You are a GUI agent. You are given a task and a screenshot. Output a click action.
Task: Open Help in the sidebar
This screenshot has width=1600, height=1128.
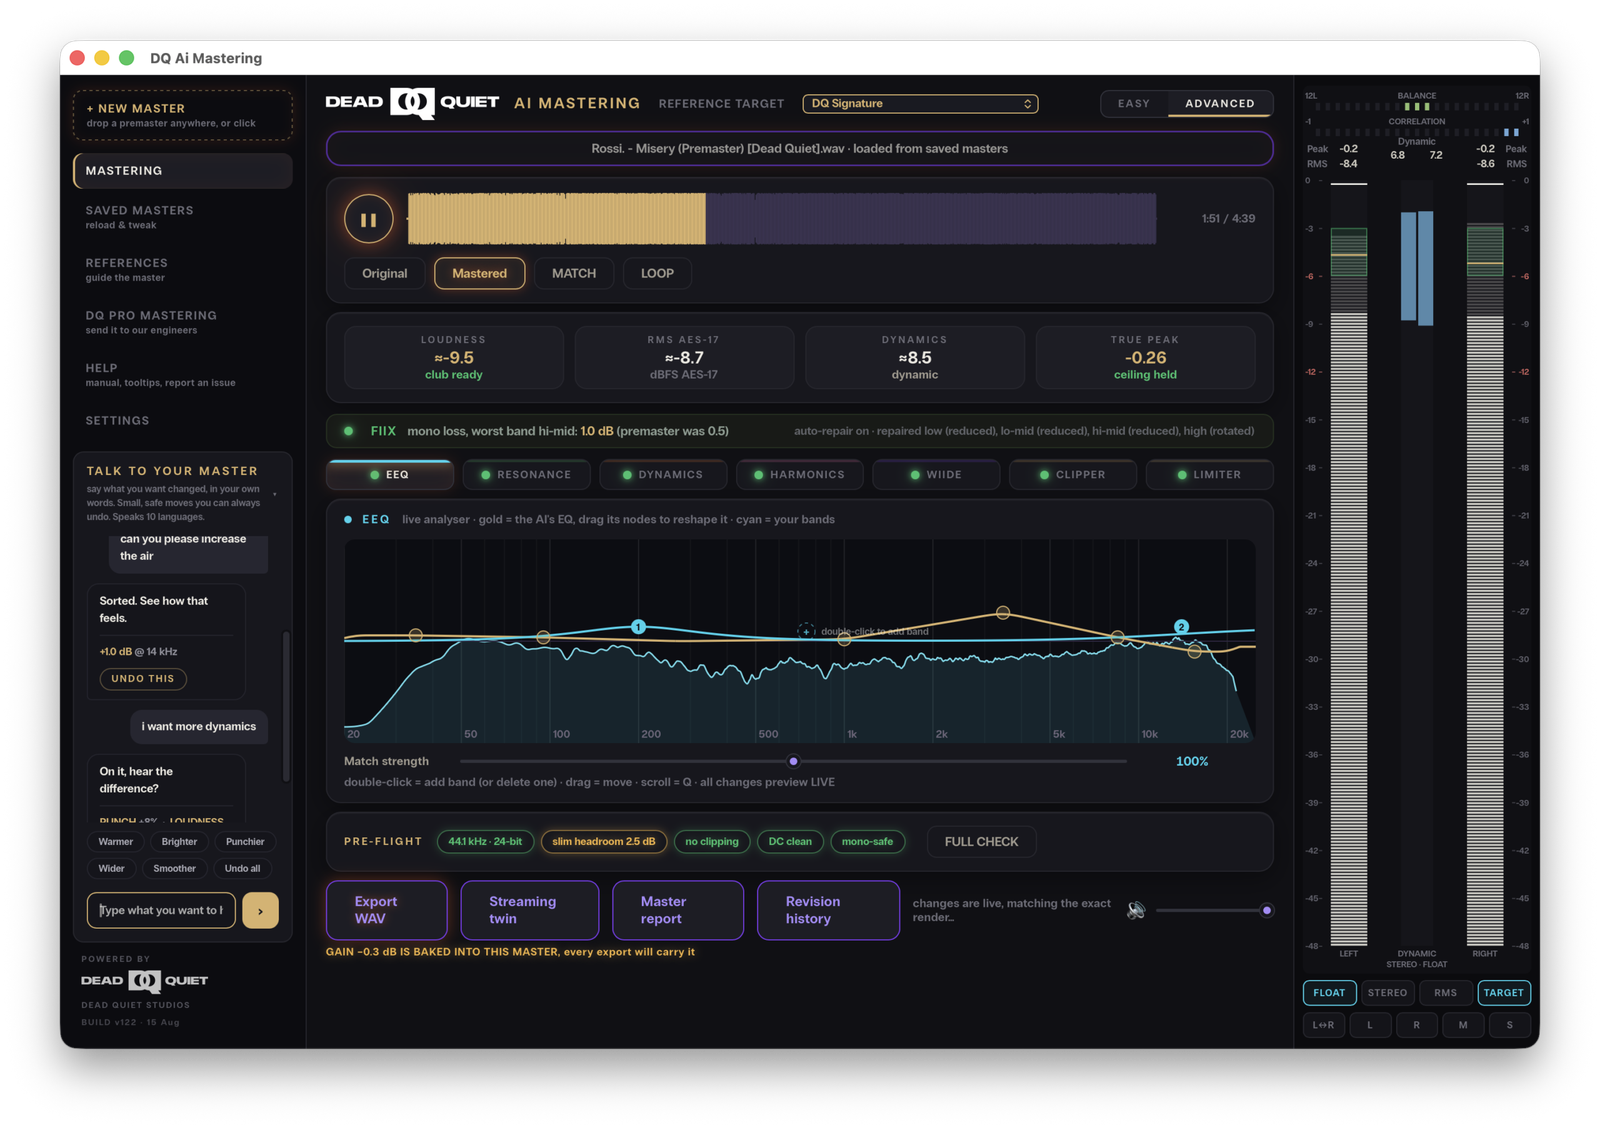point(183,375)
